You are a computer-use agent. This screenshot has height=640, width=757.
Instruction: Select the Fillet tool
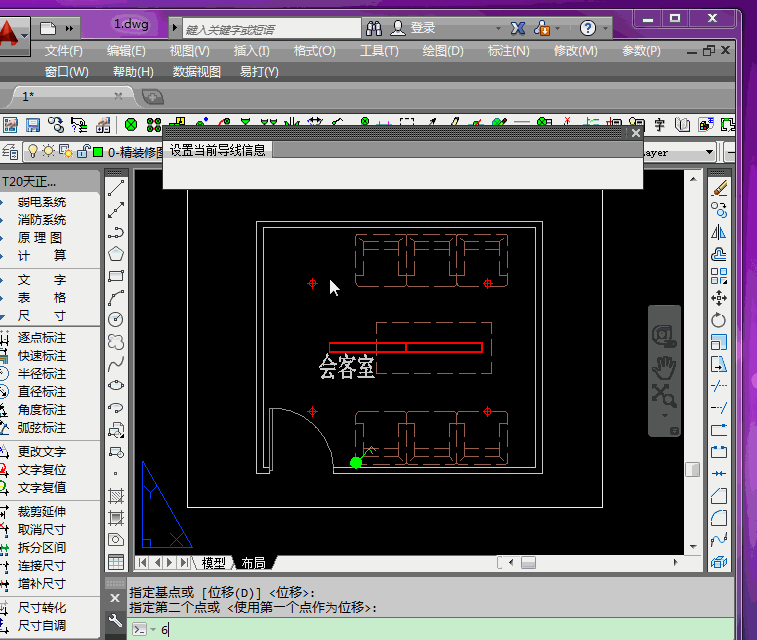point(719,518)
